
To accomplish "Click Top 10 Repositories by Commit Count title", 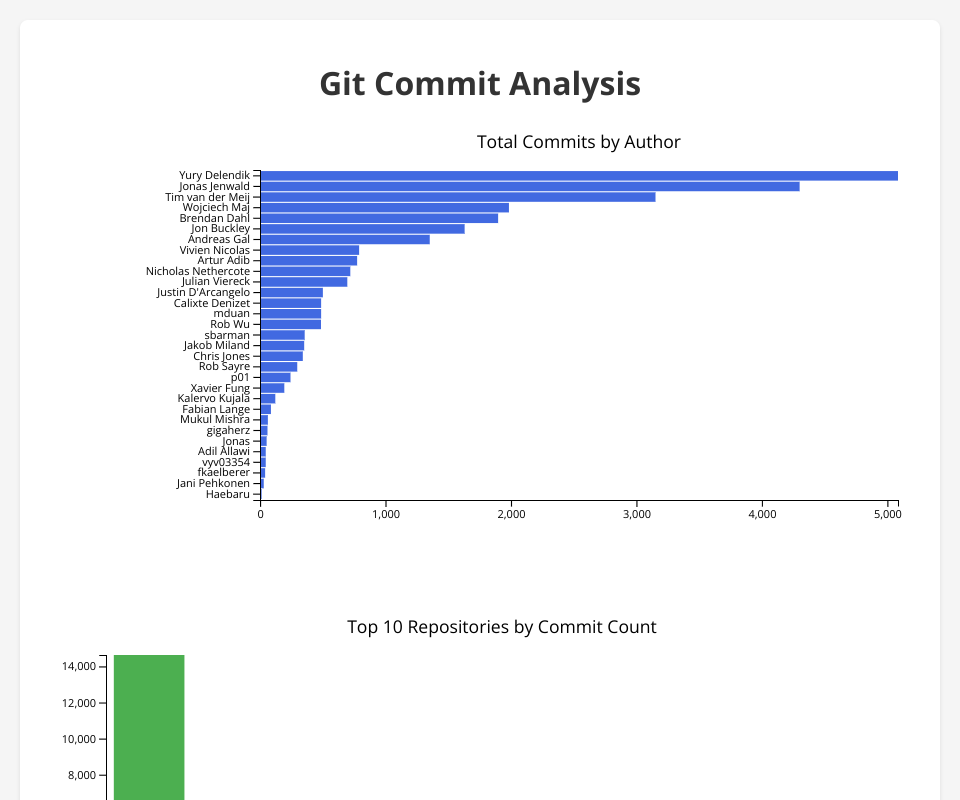I will coord(501,627).
